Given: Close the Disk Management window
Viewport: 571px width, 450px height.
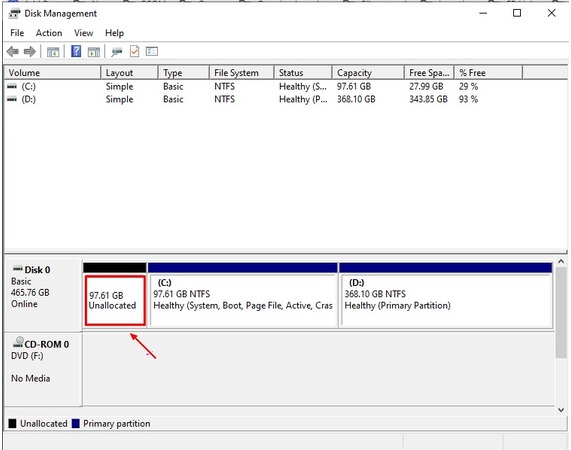Looking at the screenshot, I should click(551, 13).
